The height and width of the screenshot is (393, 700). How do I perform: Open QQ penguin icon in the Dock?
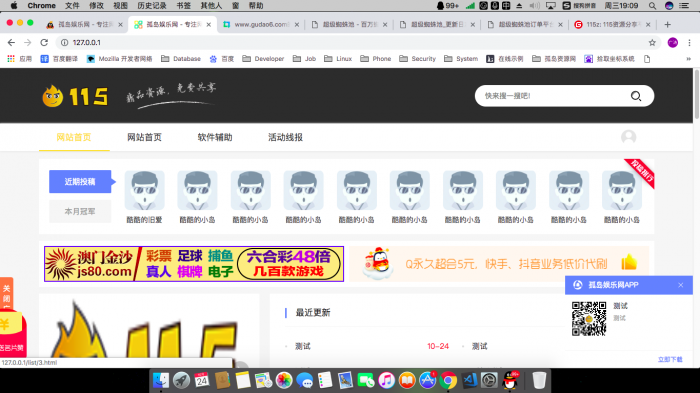510,380
